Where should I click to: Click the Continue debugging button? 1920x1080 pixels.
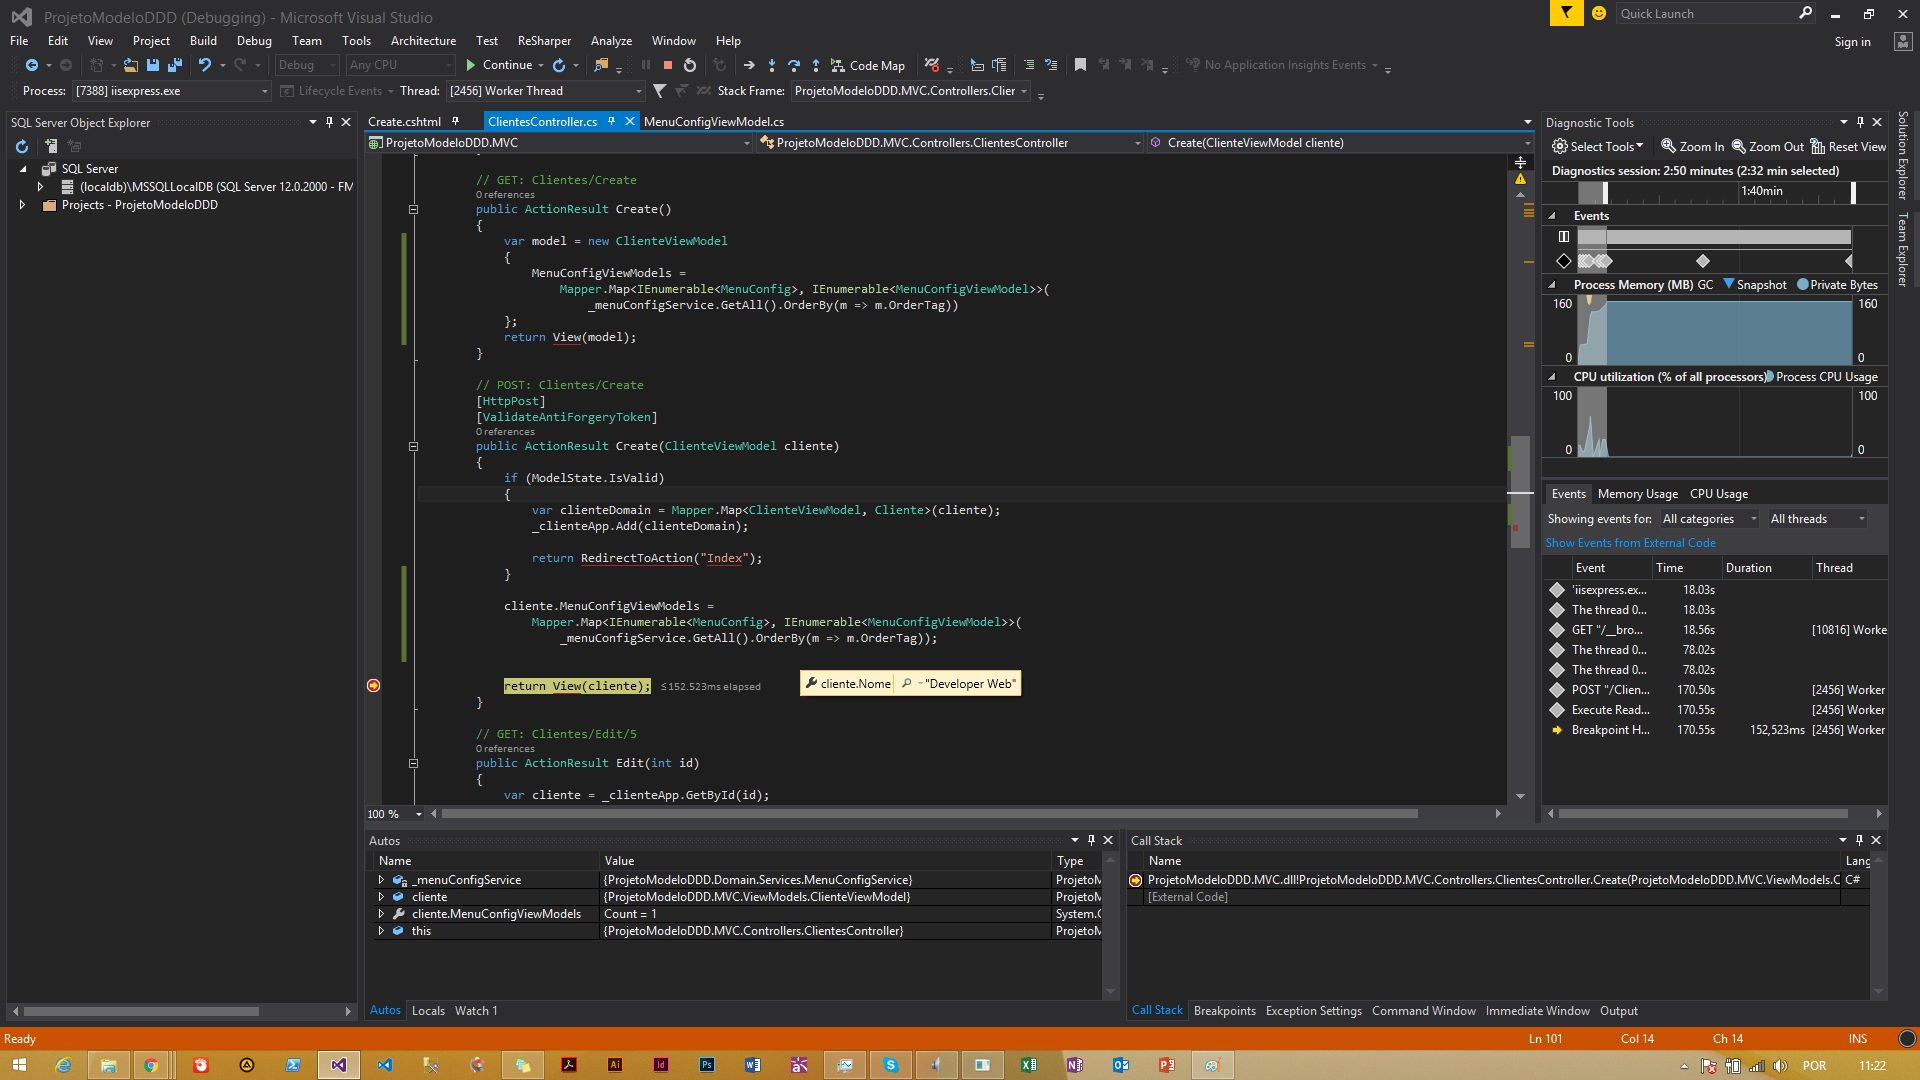(500, 65)
